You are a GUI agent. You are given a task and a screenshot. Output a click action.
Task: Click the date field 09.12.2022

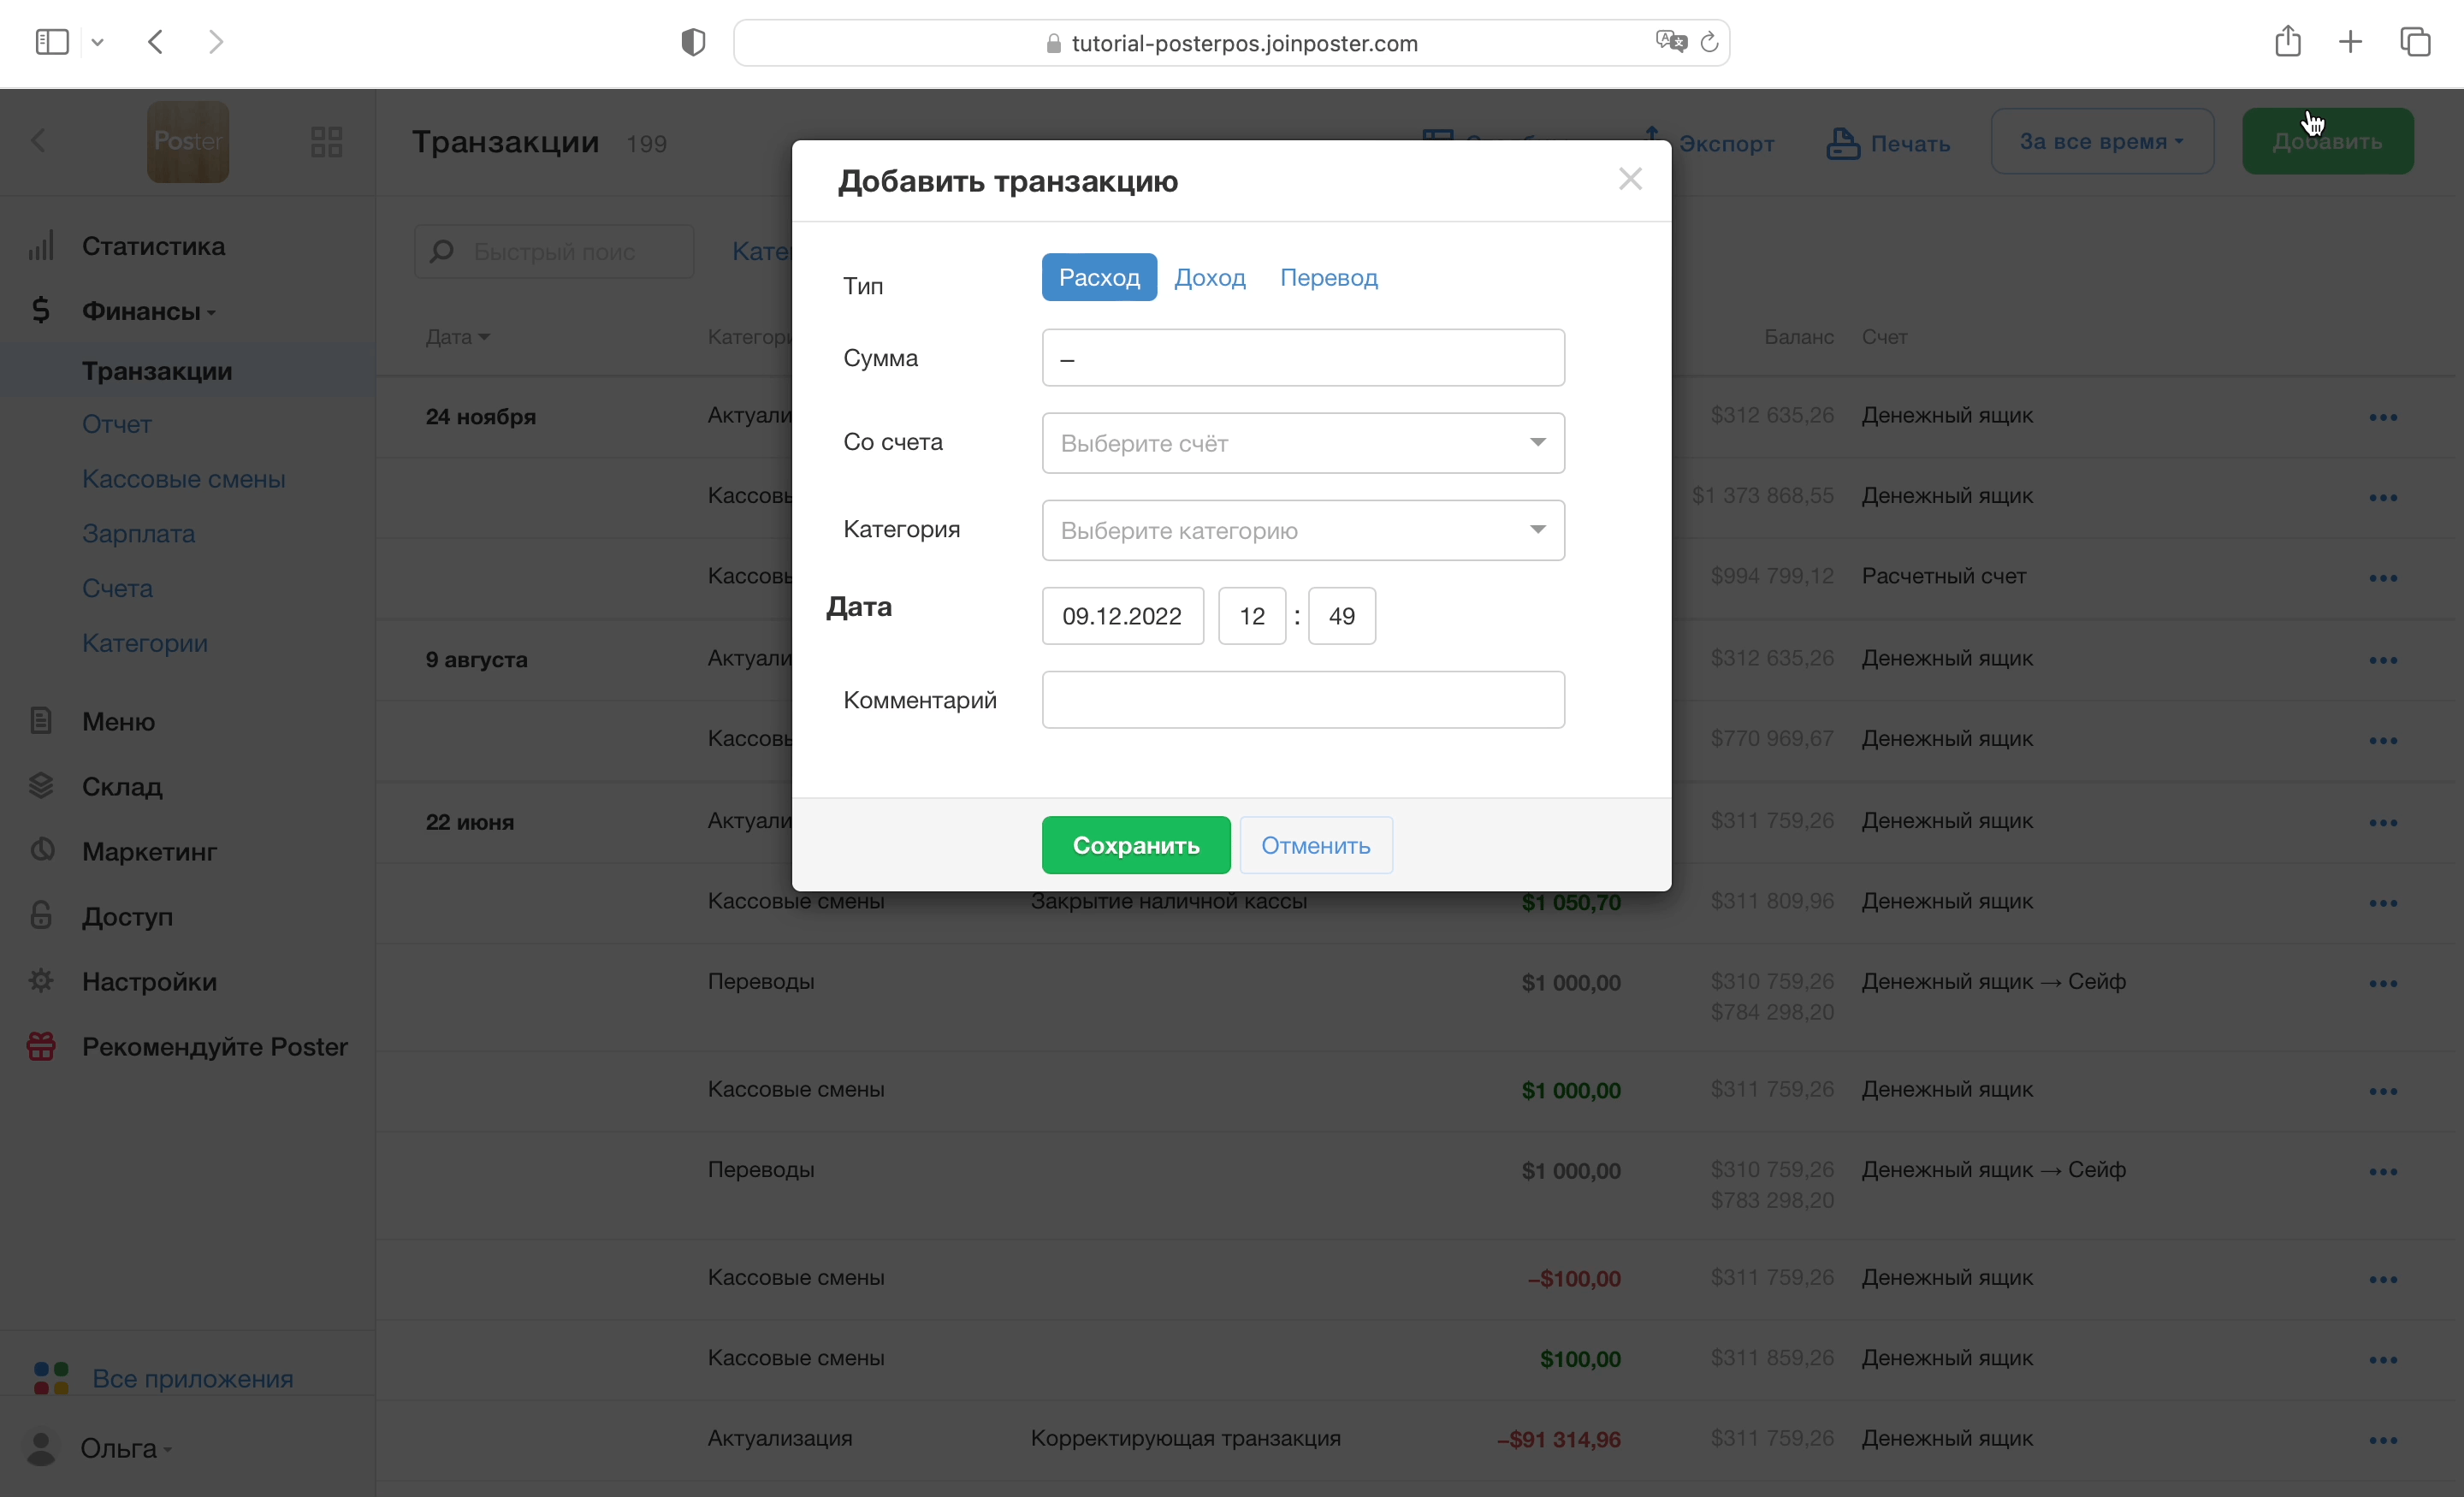[x=1122, y=616]
